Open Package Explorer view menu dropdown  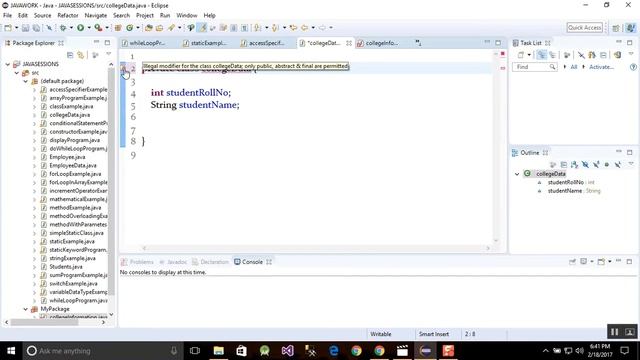tap(109, 54)
